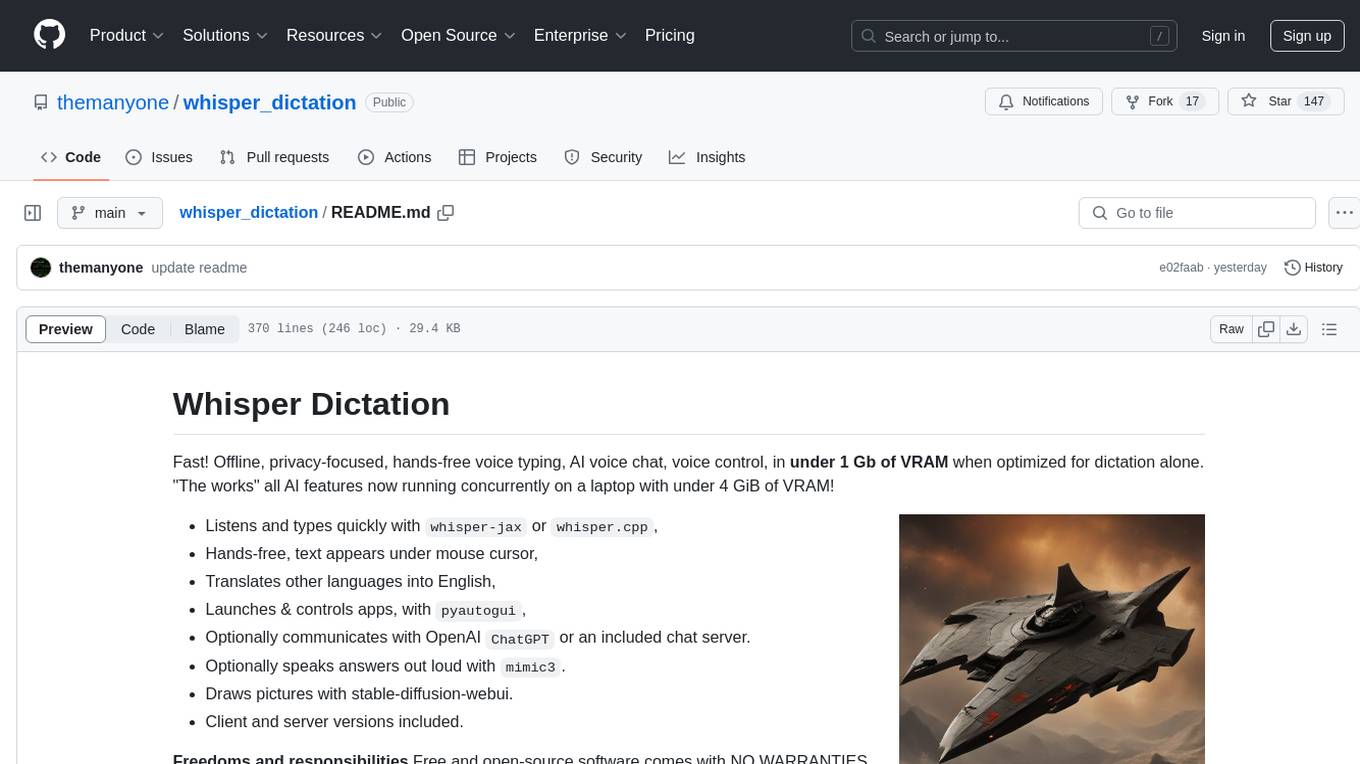Select the Blame view toggle
The image size is (1360, 764).
coord(204,329)
